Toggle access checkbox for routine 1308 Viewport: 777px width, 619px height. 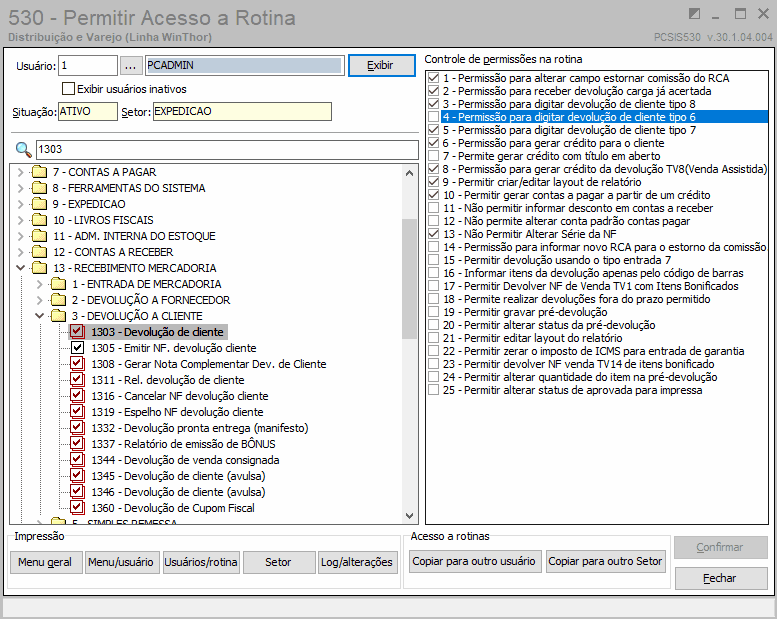pos(77,364)
